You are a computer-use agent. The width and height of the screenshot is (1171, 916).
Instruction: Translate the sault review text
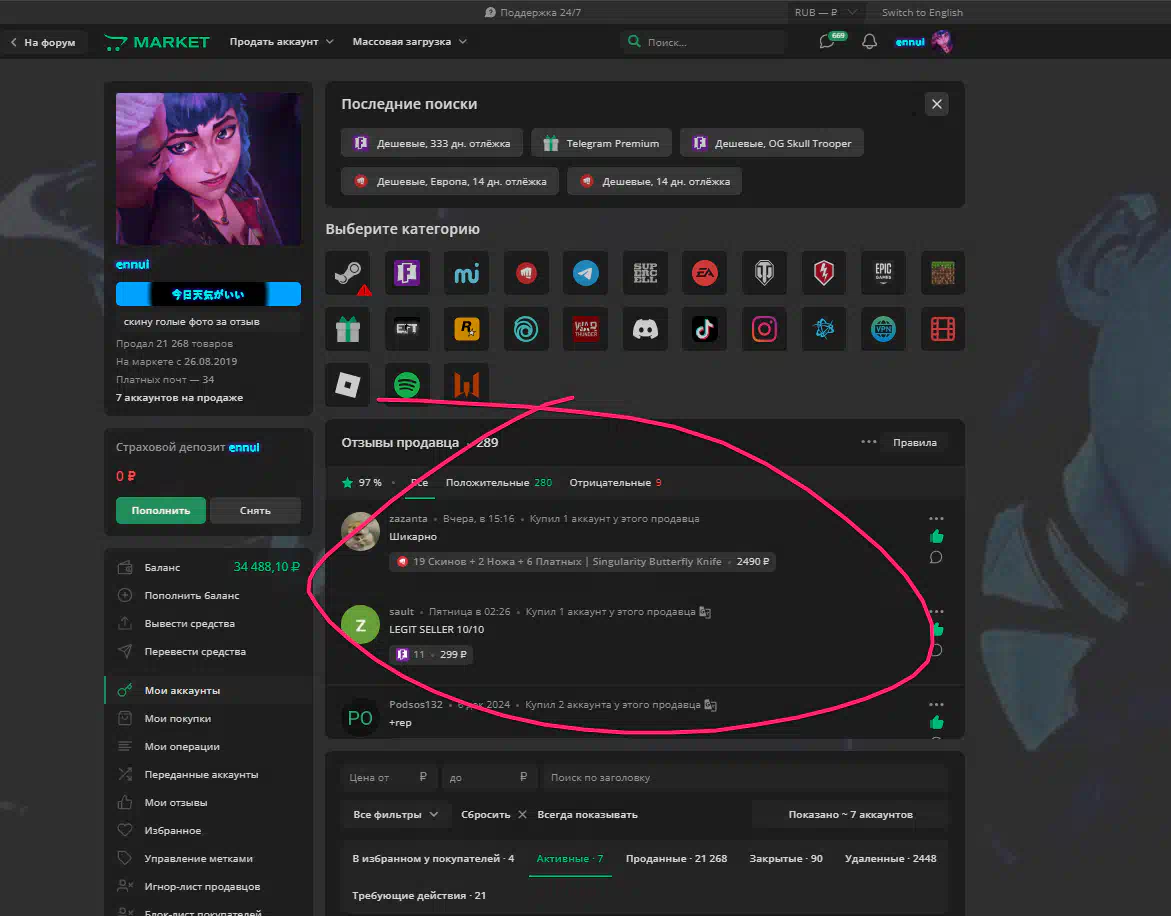705,612
